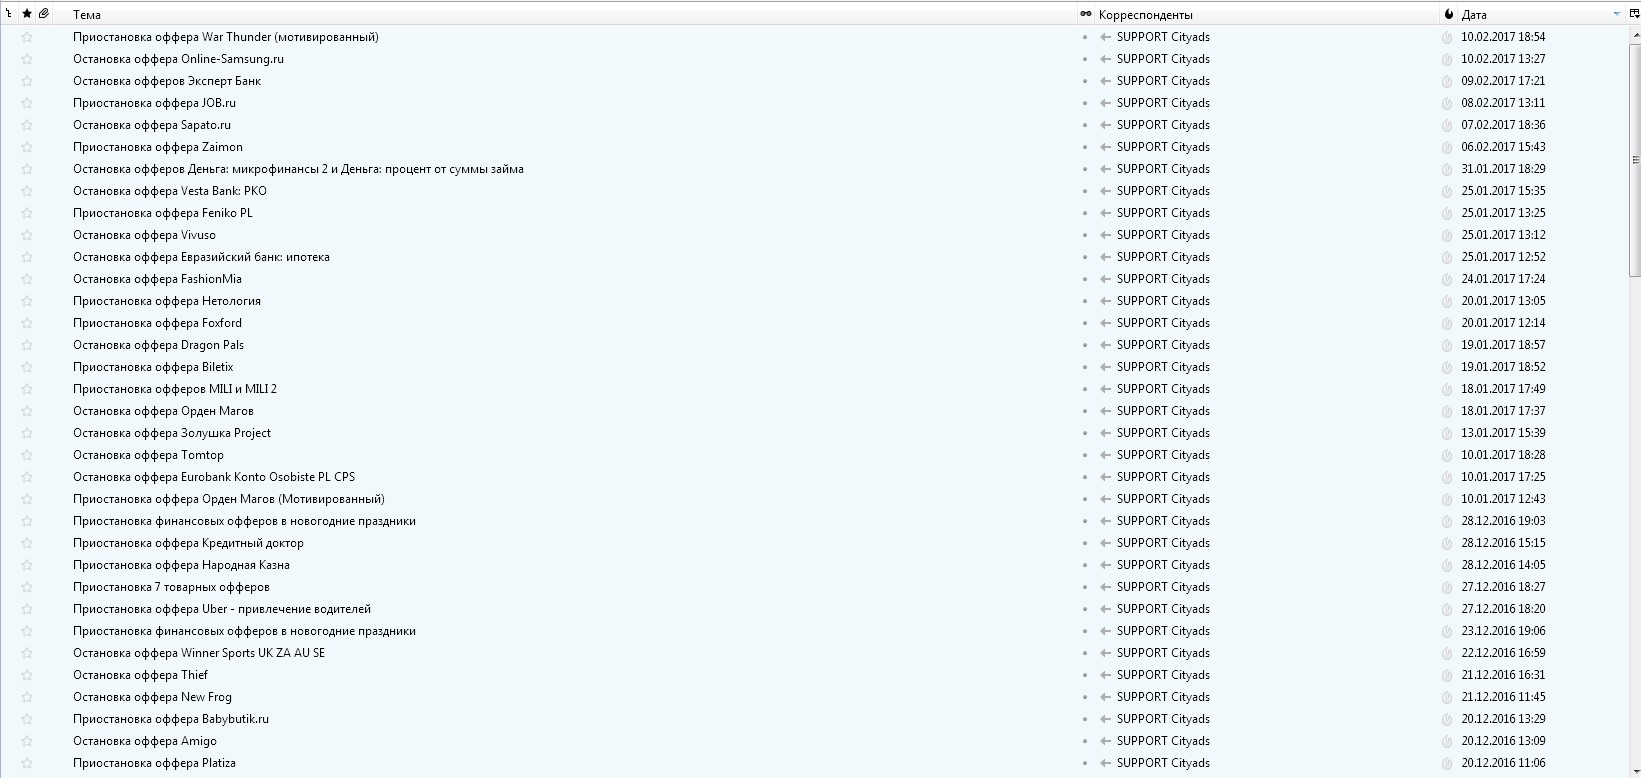Star the Vesta Bank: PKO message
The image size is (1641, 778).
pyautogui.click(x=27, y=191)
